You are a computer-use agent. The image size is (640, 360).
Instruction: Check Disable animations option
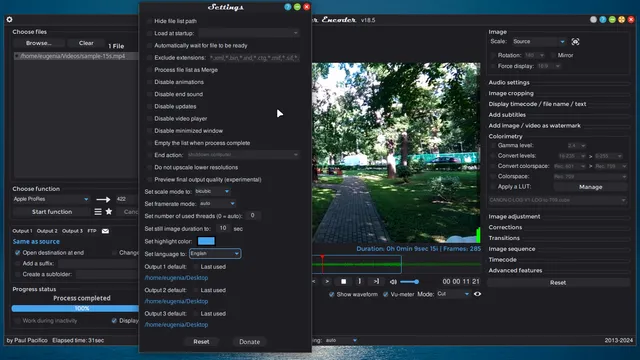[x=149, y=82]
